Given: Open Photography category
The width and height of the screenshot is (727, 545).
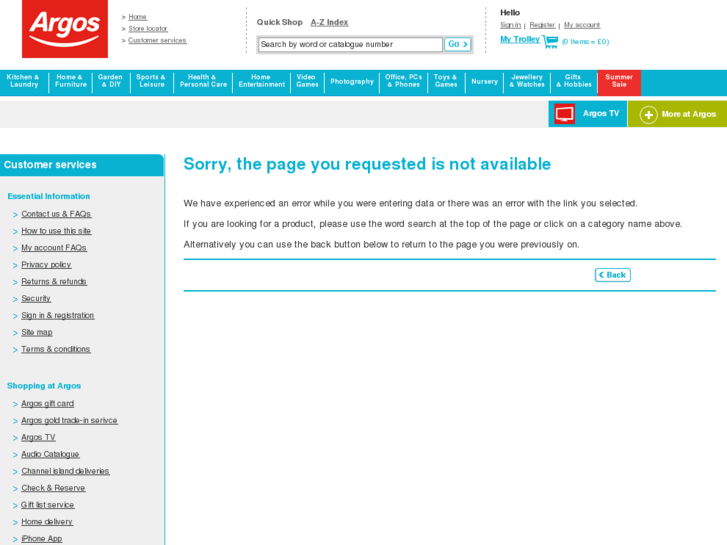Looking at the screenshot, I should [x=352, y=82].
